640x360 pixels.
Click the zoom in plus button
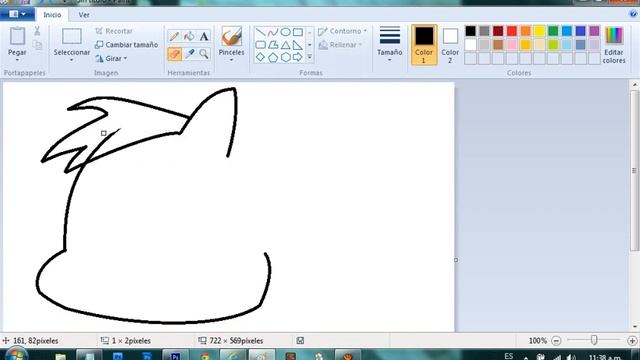632,340
